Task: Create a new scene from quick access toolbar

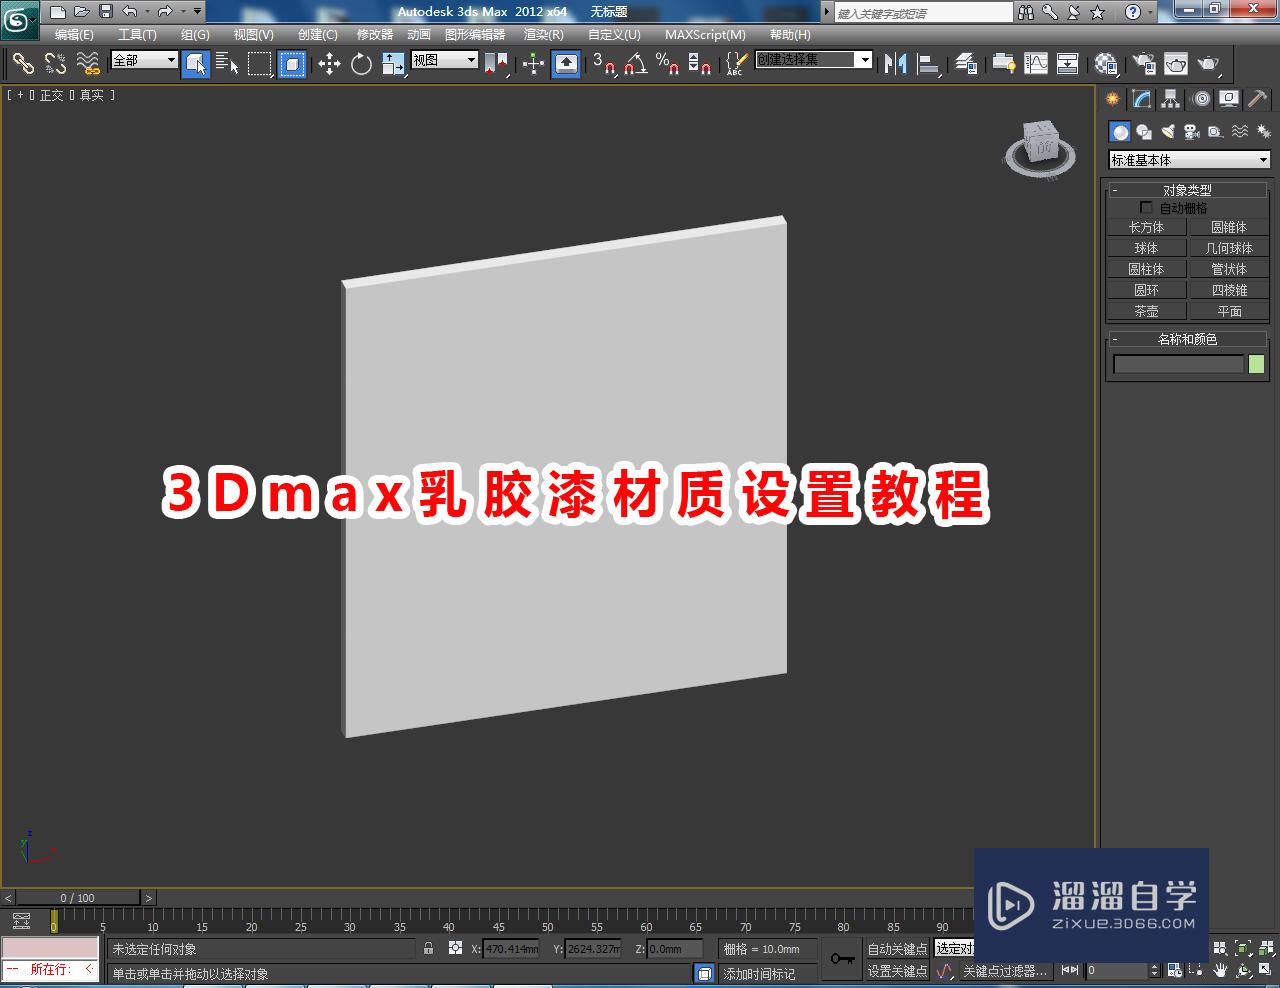Action: tap(58, 12)
